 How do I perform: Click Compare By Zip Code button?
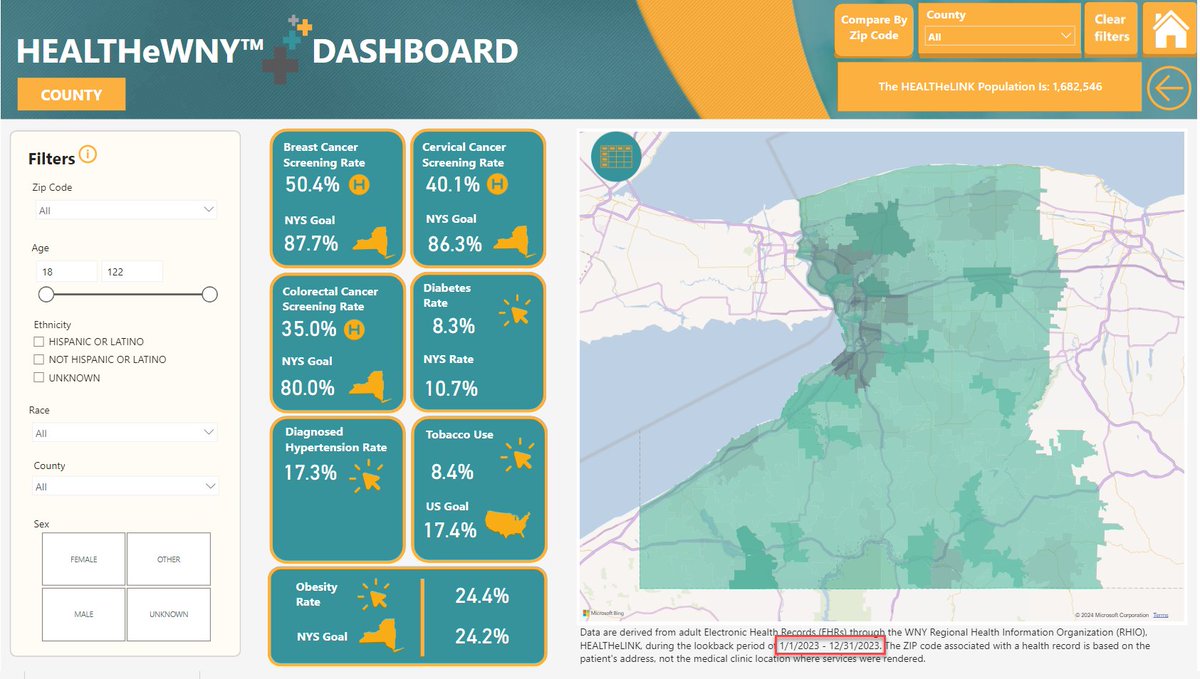[873, 28]
